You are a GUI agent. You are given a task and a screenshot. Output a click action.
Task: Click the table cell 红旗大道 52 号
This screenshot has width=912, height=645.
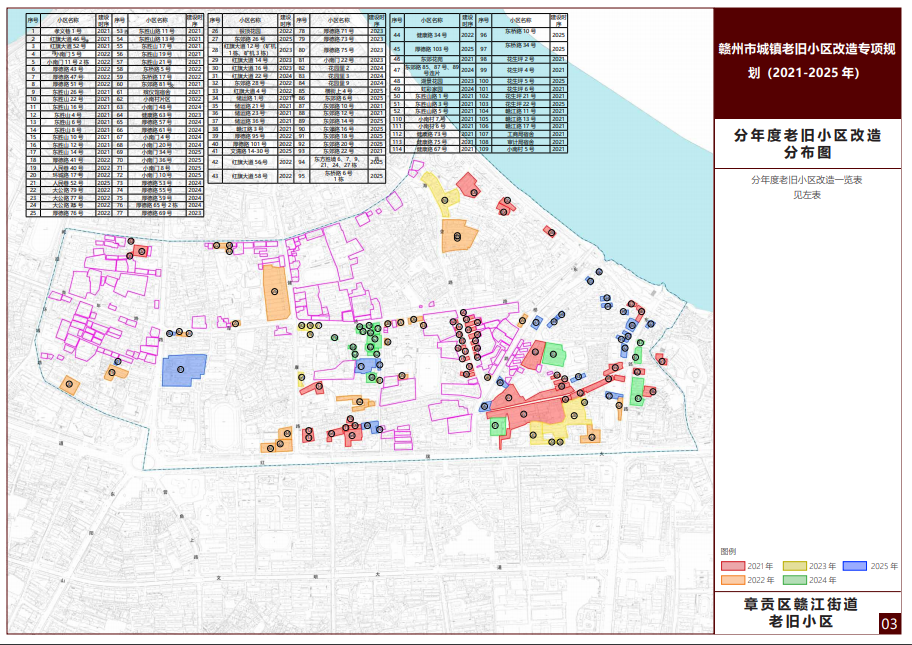[68, 46]
